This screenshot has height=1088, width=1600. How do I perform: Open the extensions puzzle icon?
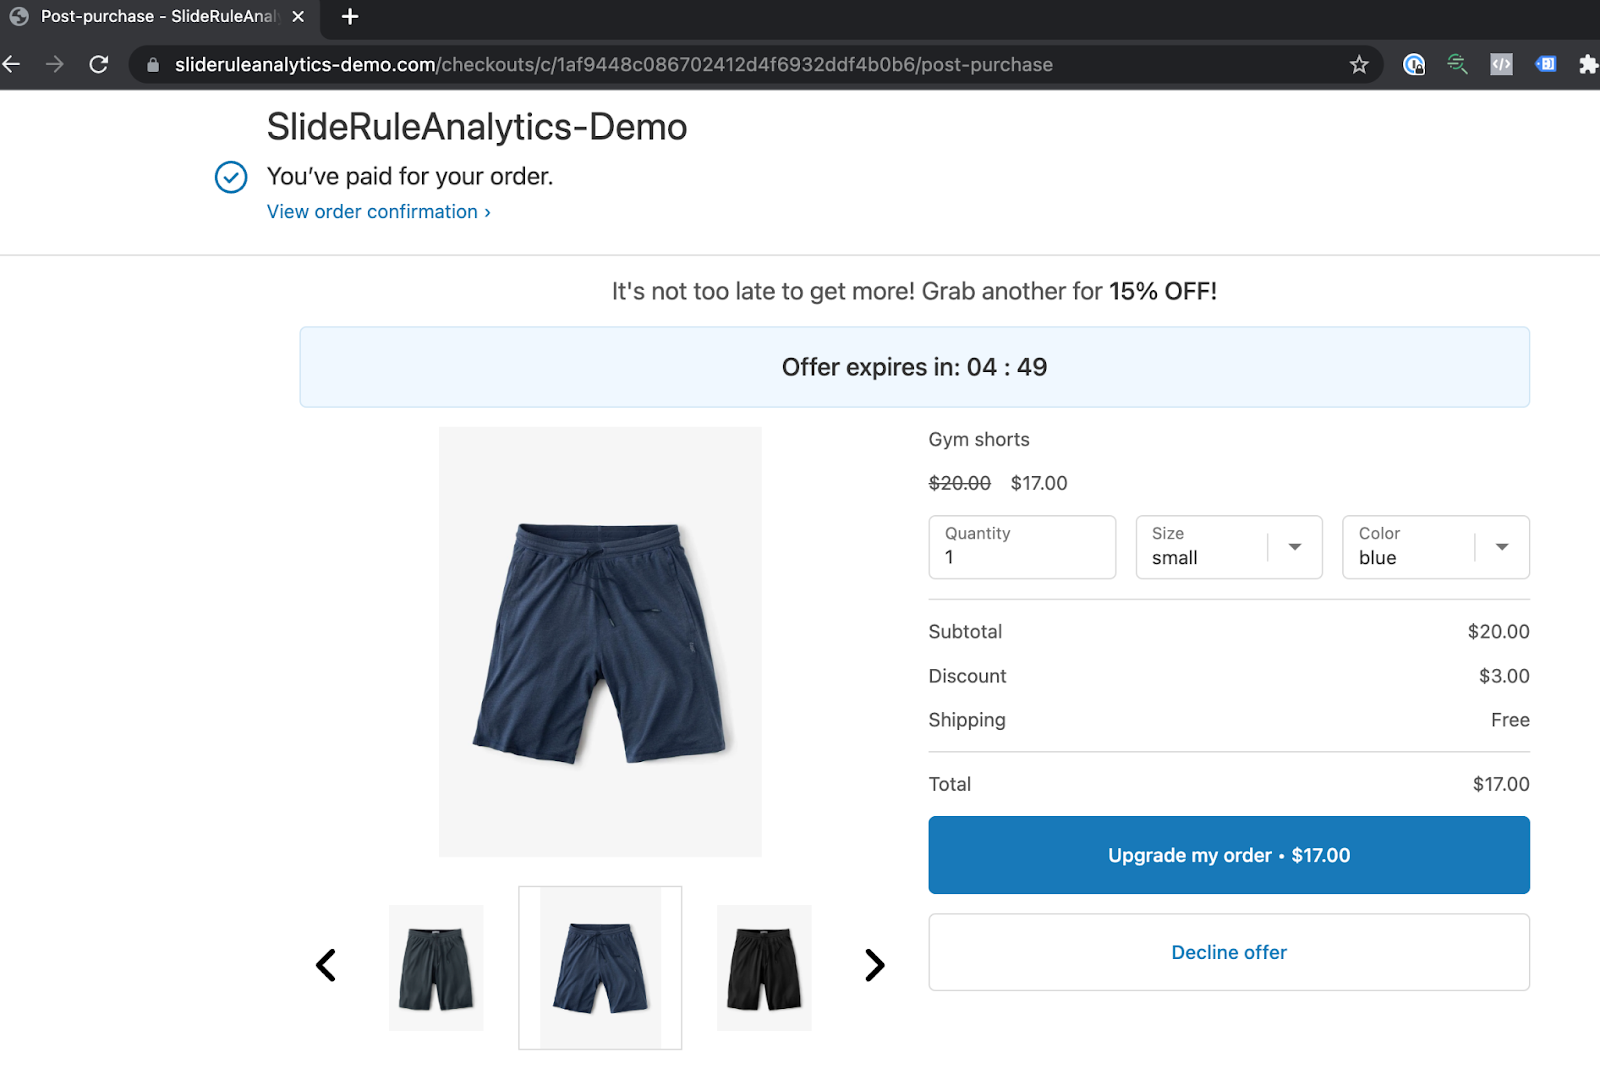1587,65
